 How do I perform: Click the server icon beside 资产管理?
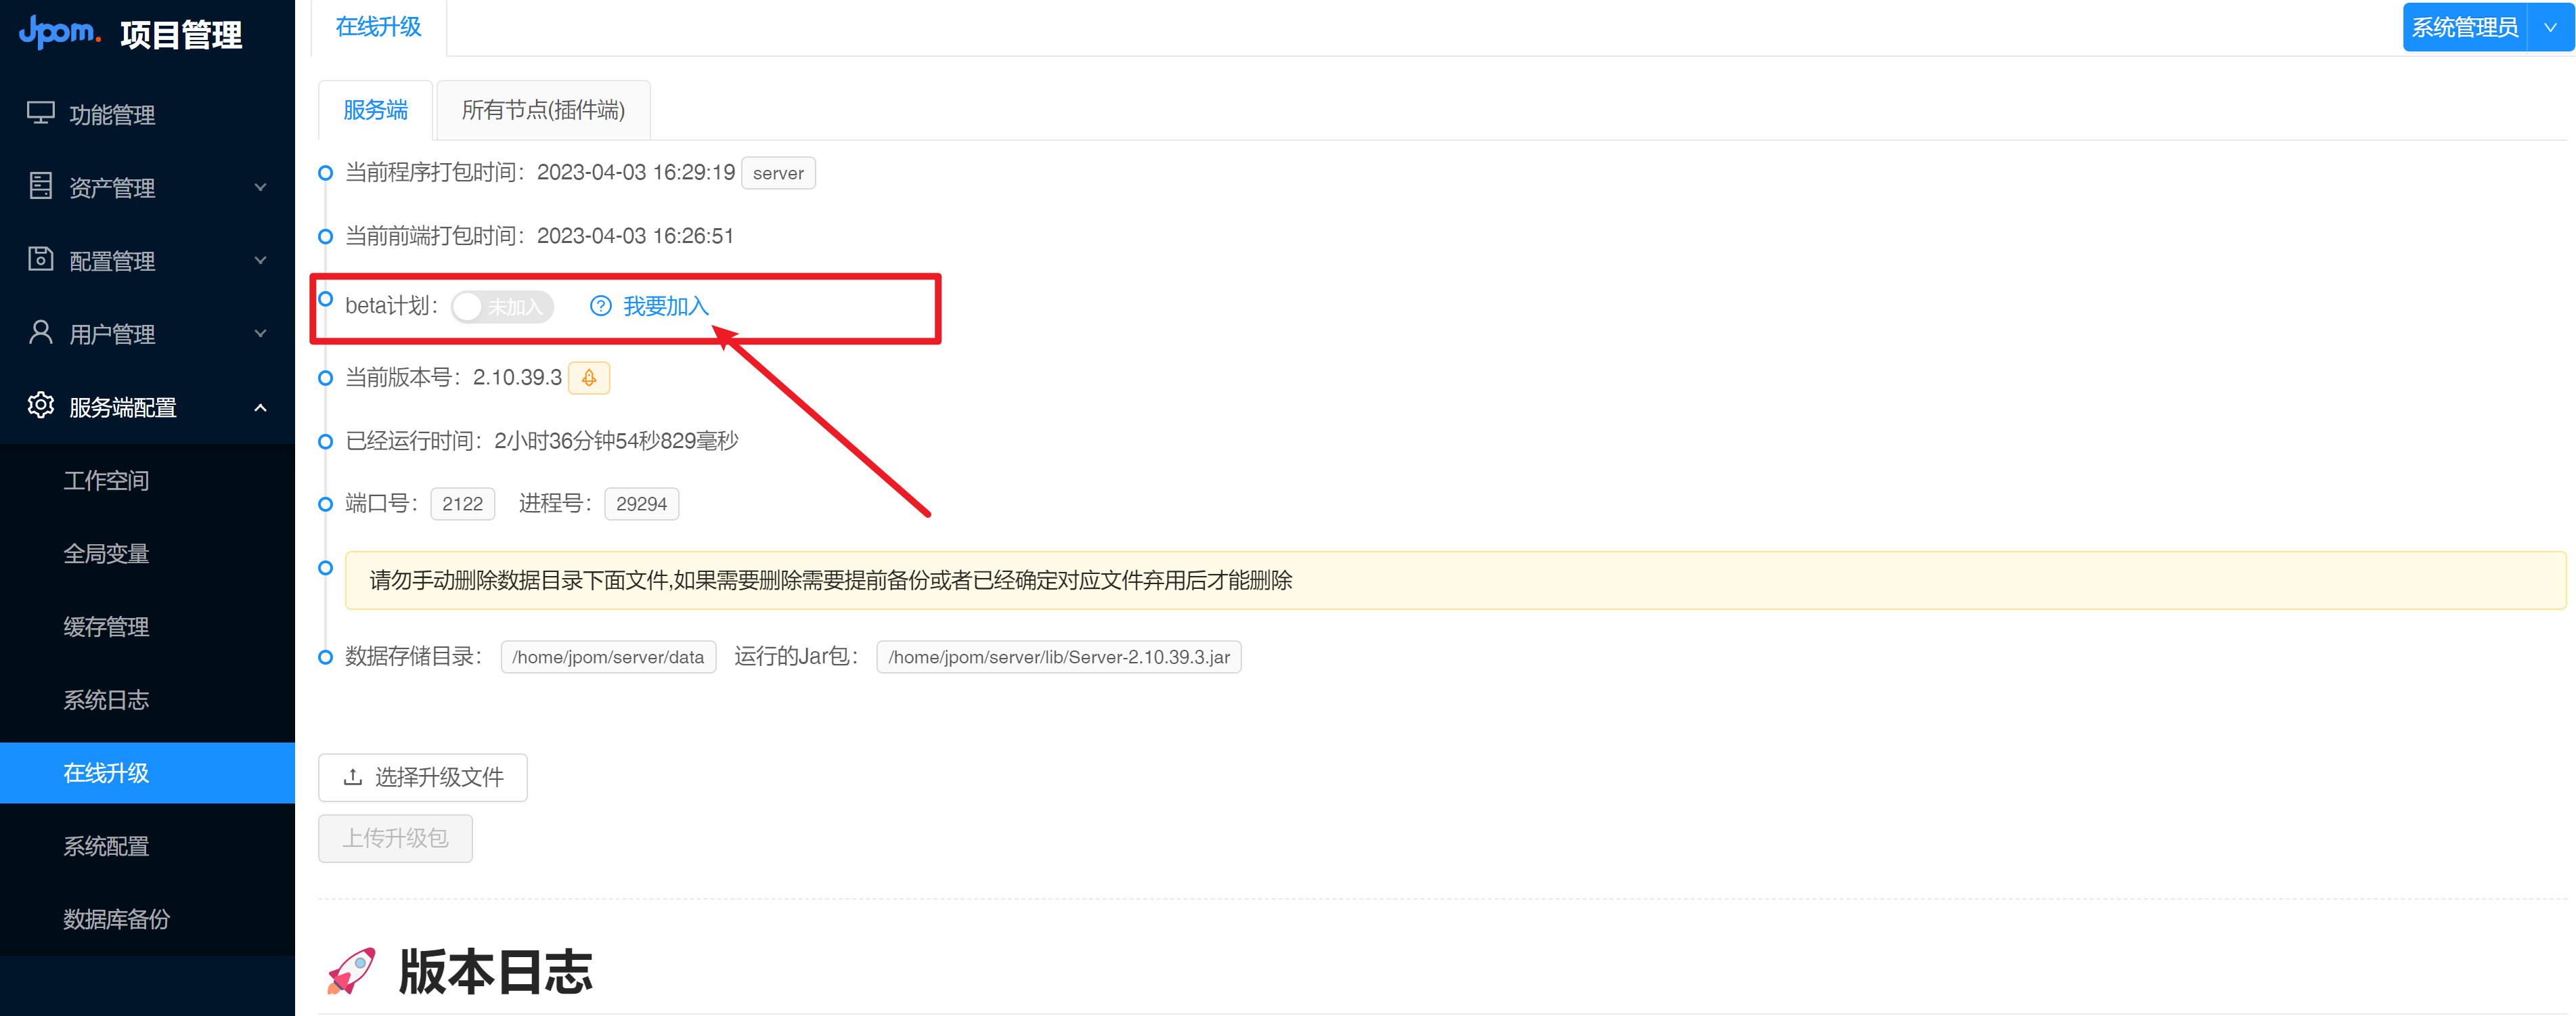pyautogui.click(x=40, y=187)
